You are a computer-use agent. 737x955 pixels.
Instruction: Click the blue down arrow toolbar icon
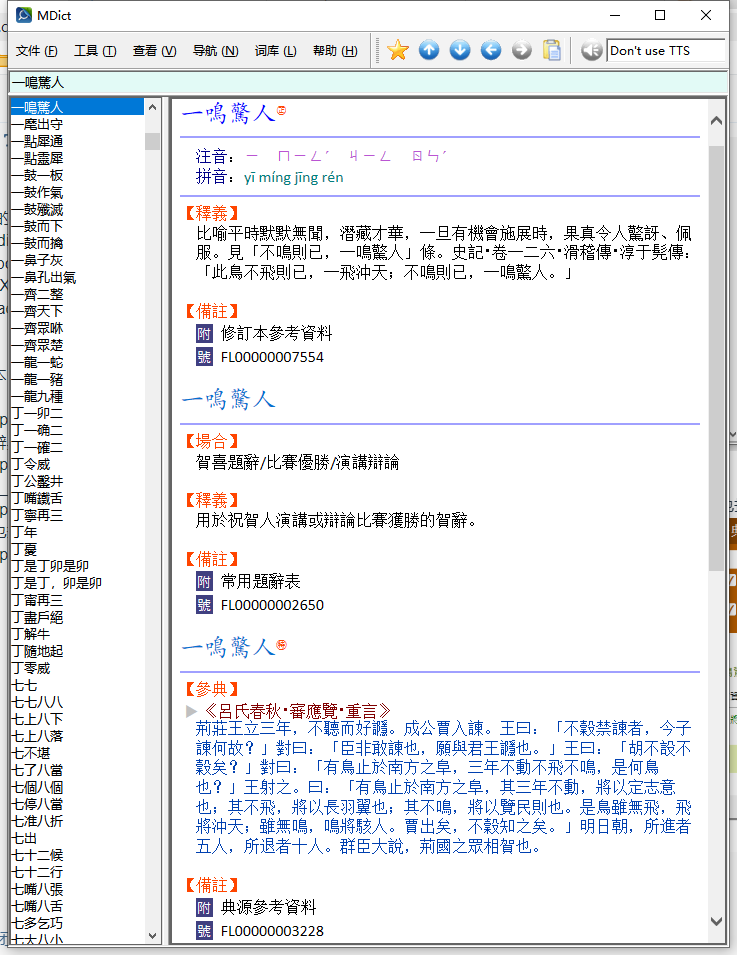pos(460,50)
